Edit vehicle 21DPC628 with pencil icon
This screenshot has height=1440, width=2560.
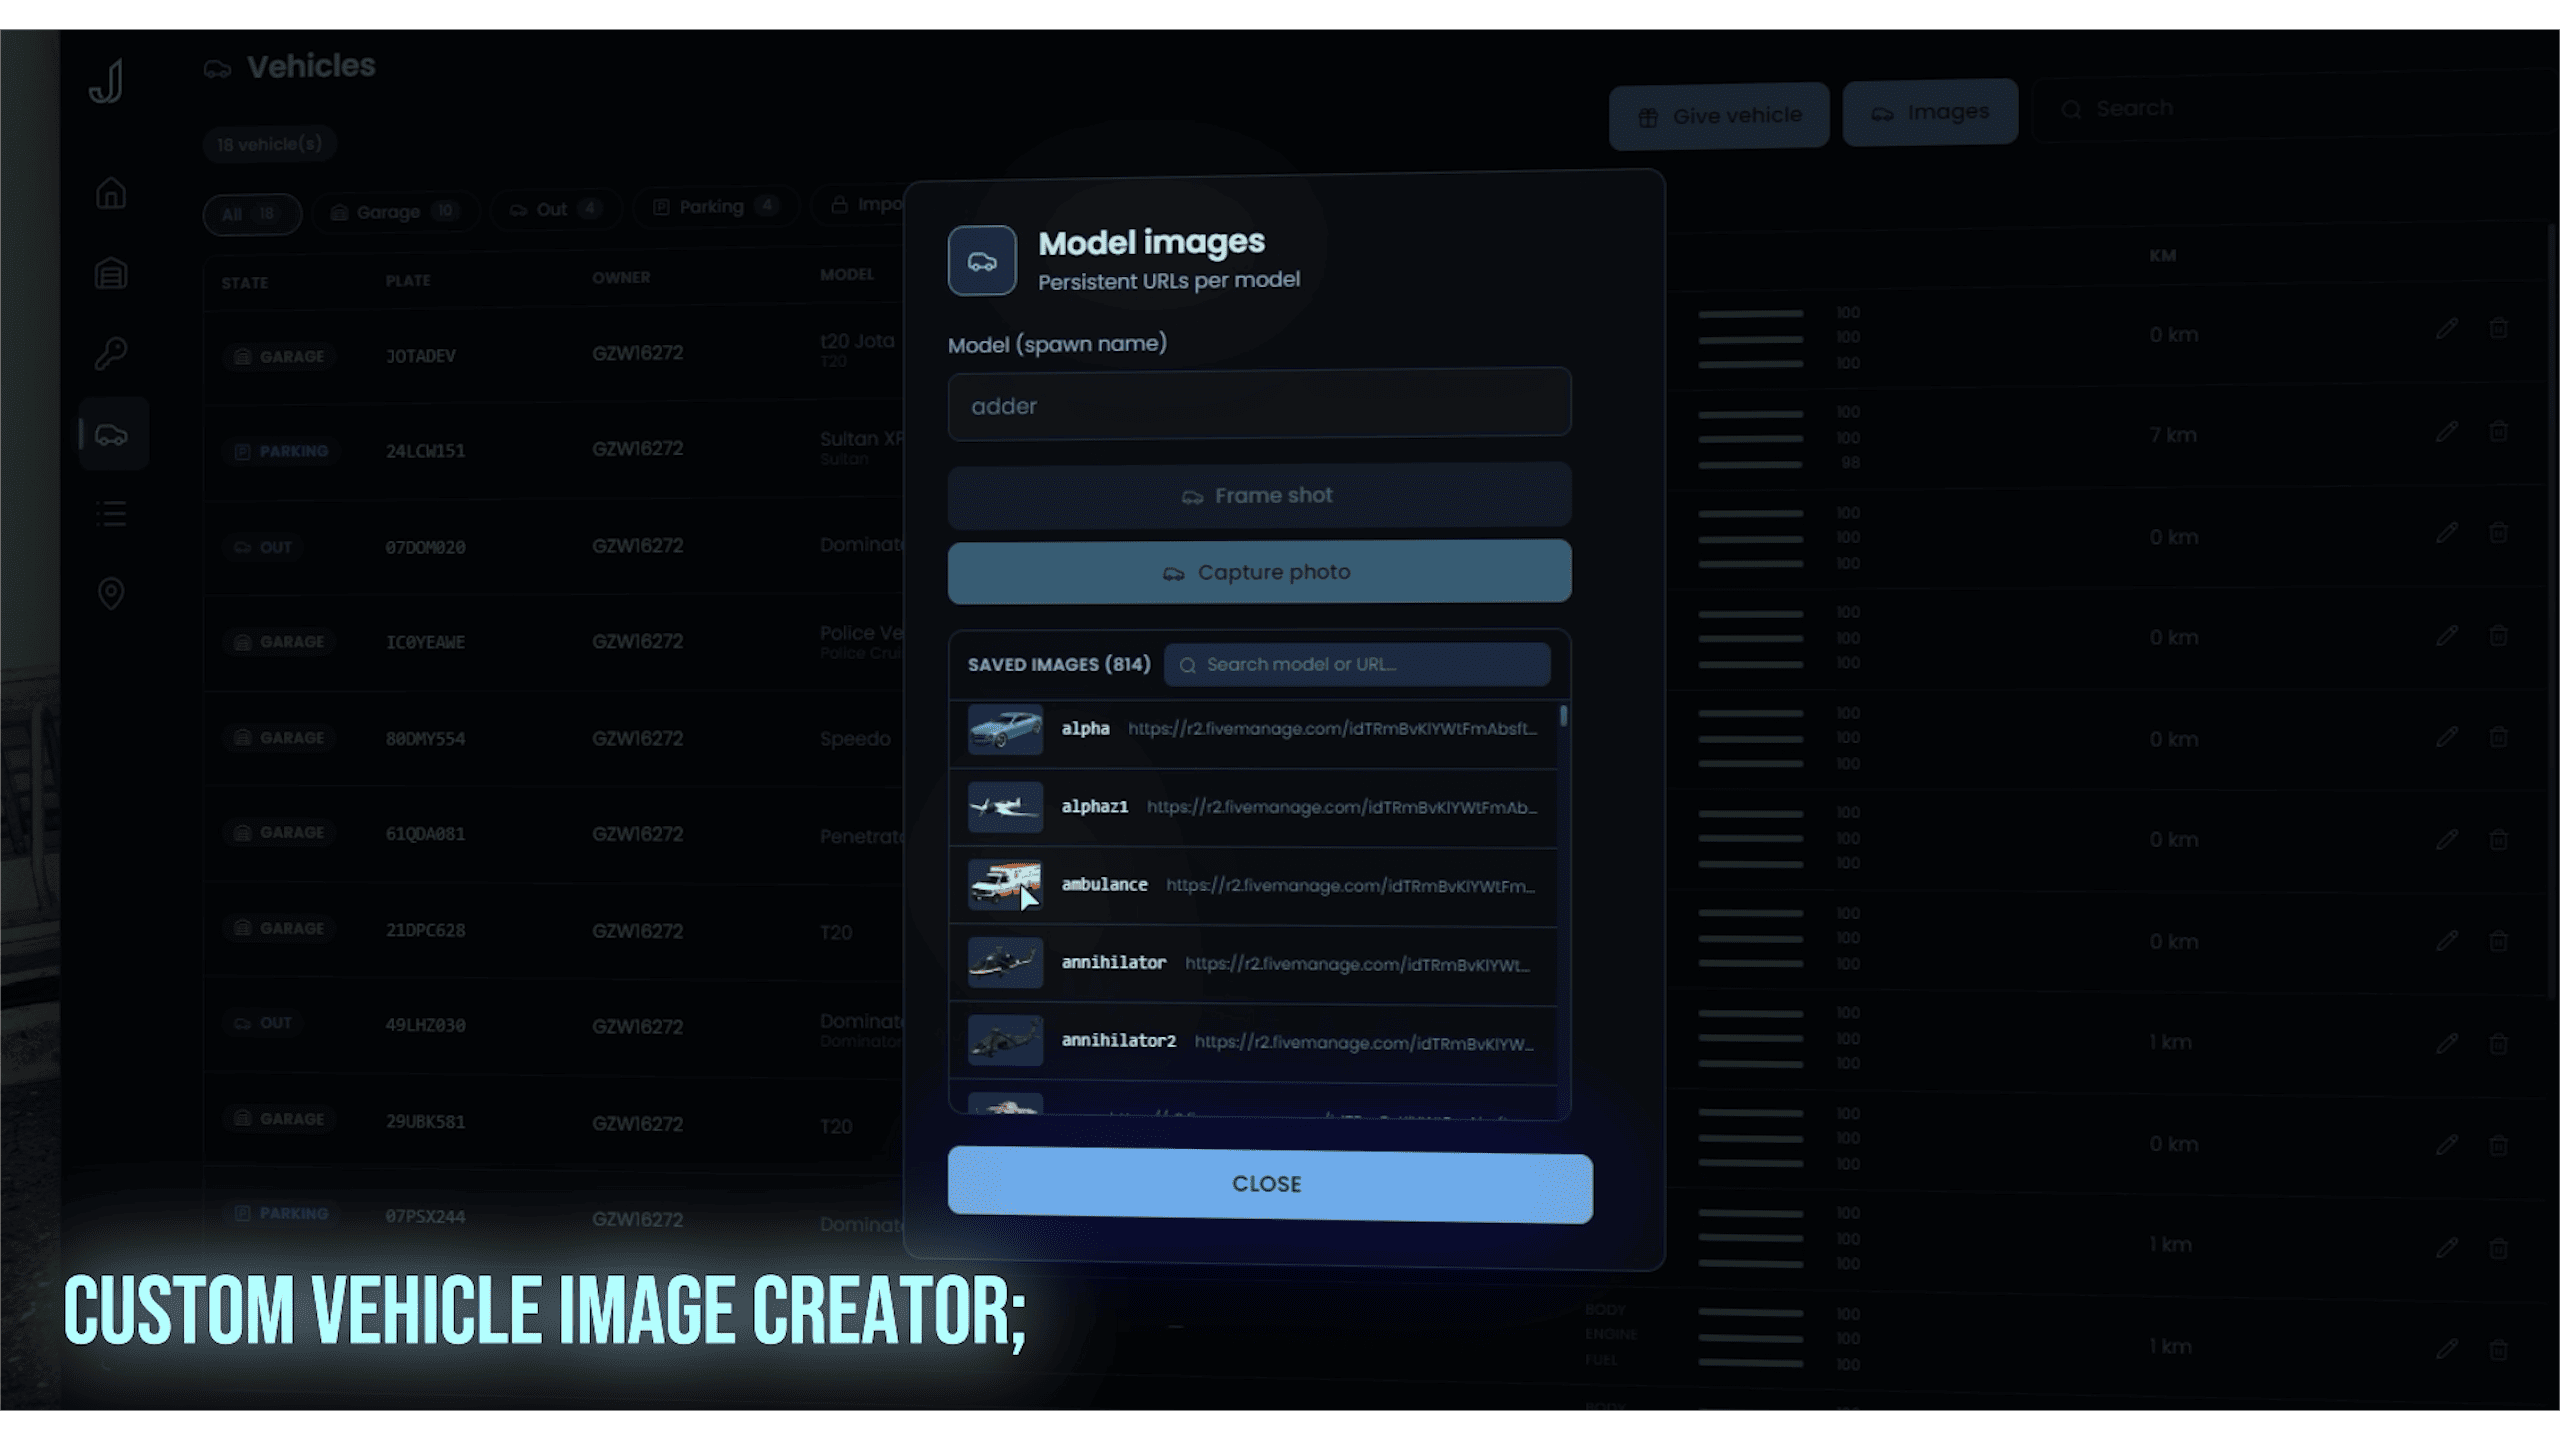[x=2447, y=940]
